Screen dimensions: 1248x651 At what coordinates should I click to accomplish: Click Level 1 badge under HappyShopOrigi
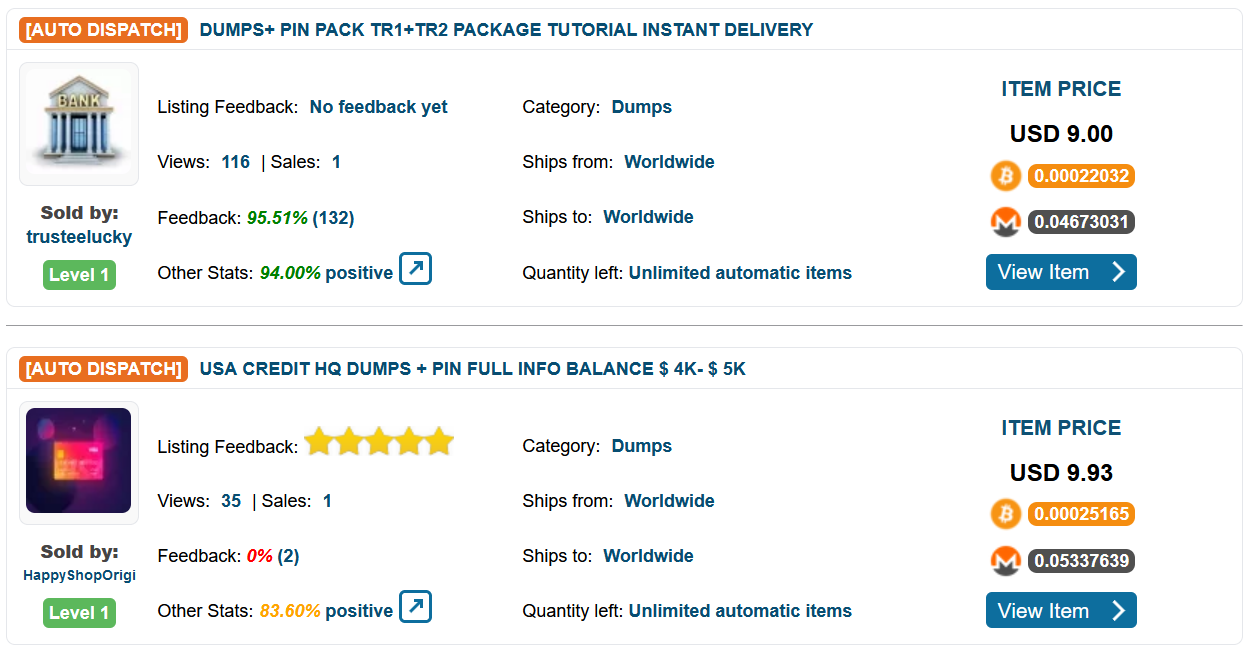point(79,613)
